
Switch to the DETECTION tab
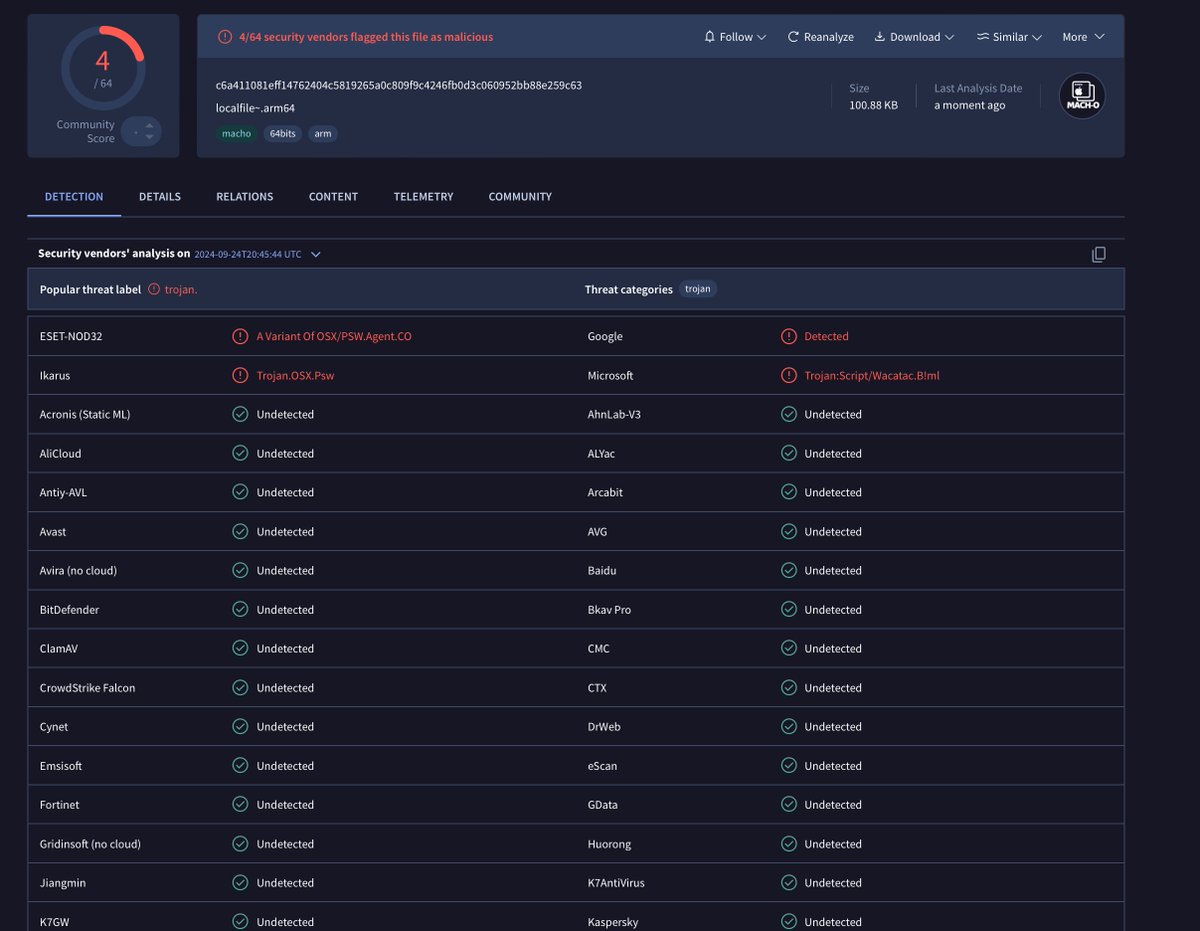[x=74, y=197]
